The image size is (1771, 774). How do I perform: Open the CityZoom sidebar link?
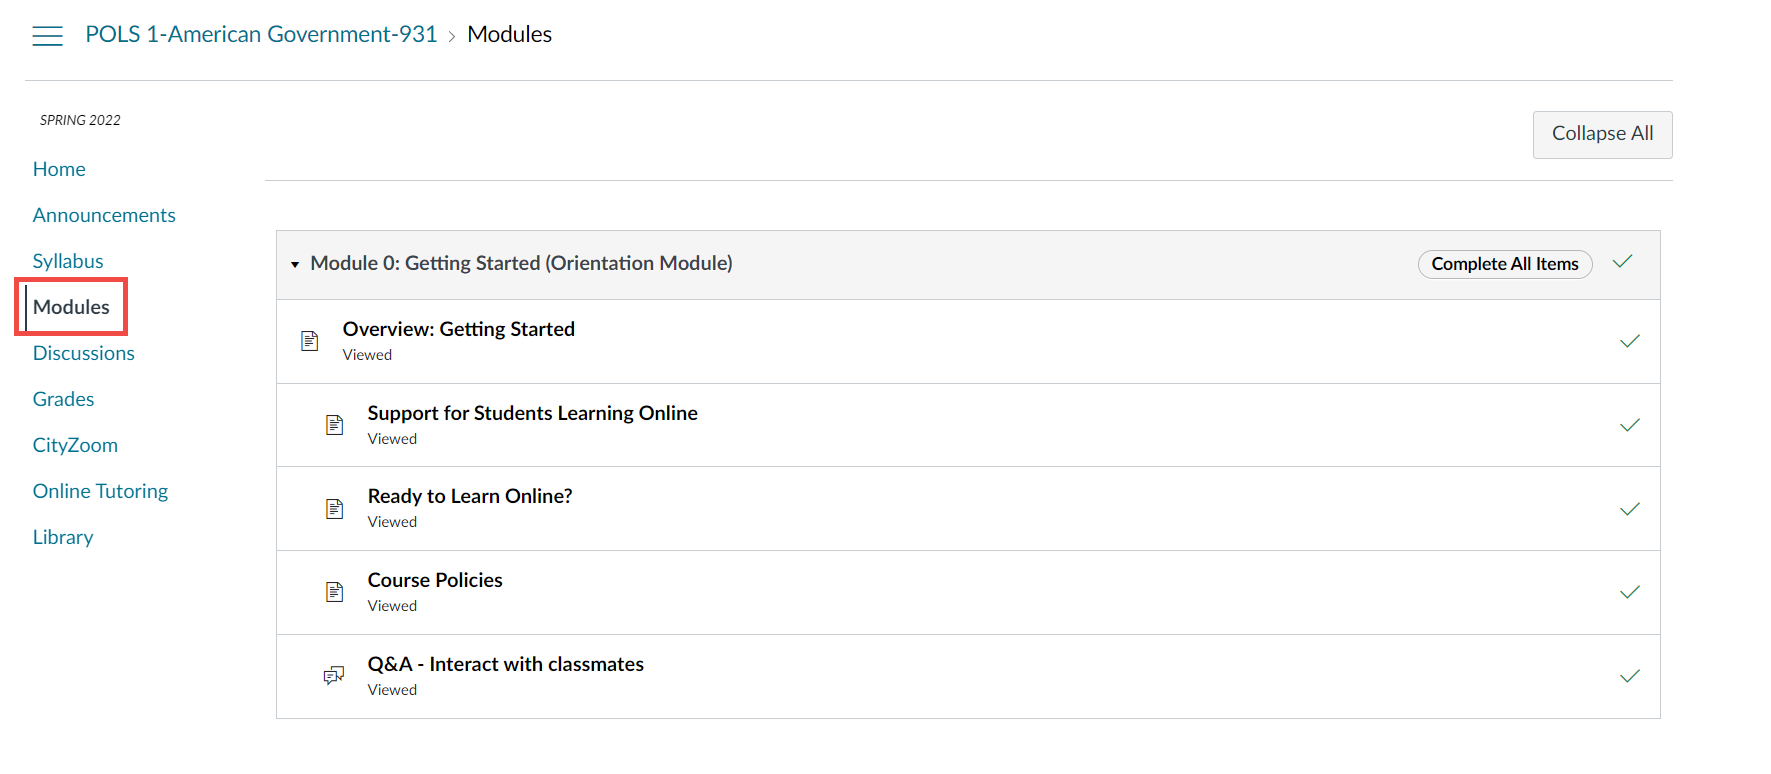coord(75,445)
